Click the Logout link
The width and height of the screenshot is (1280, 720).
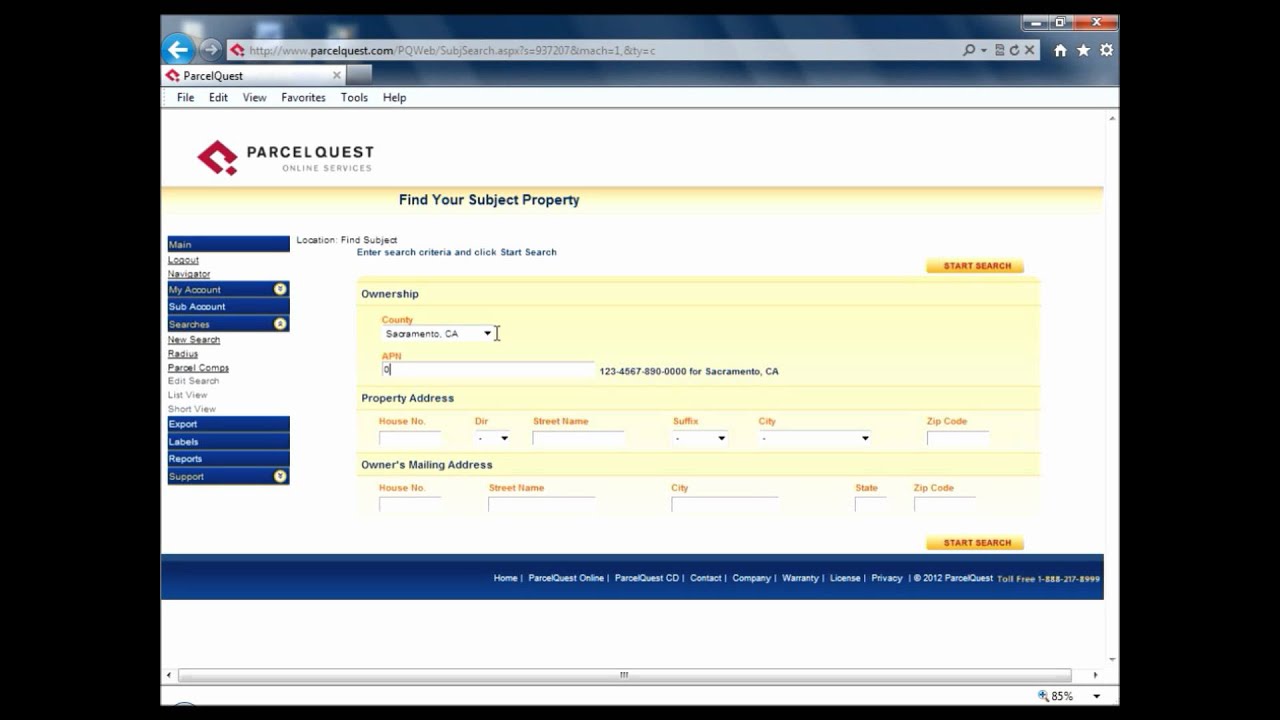pos(183,260)
